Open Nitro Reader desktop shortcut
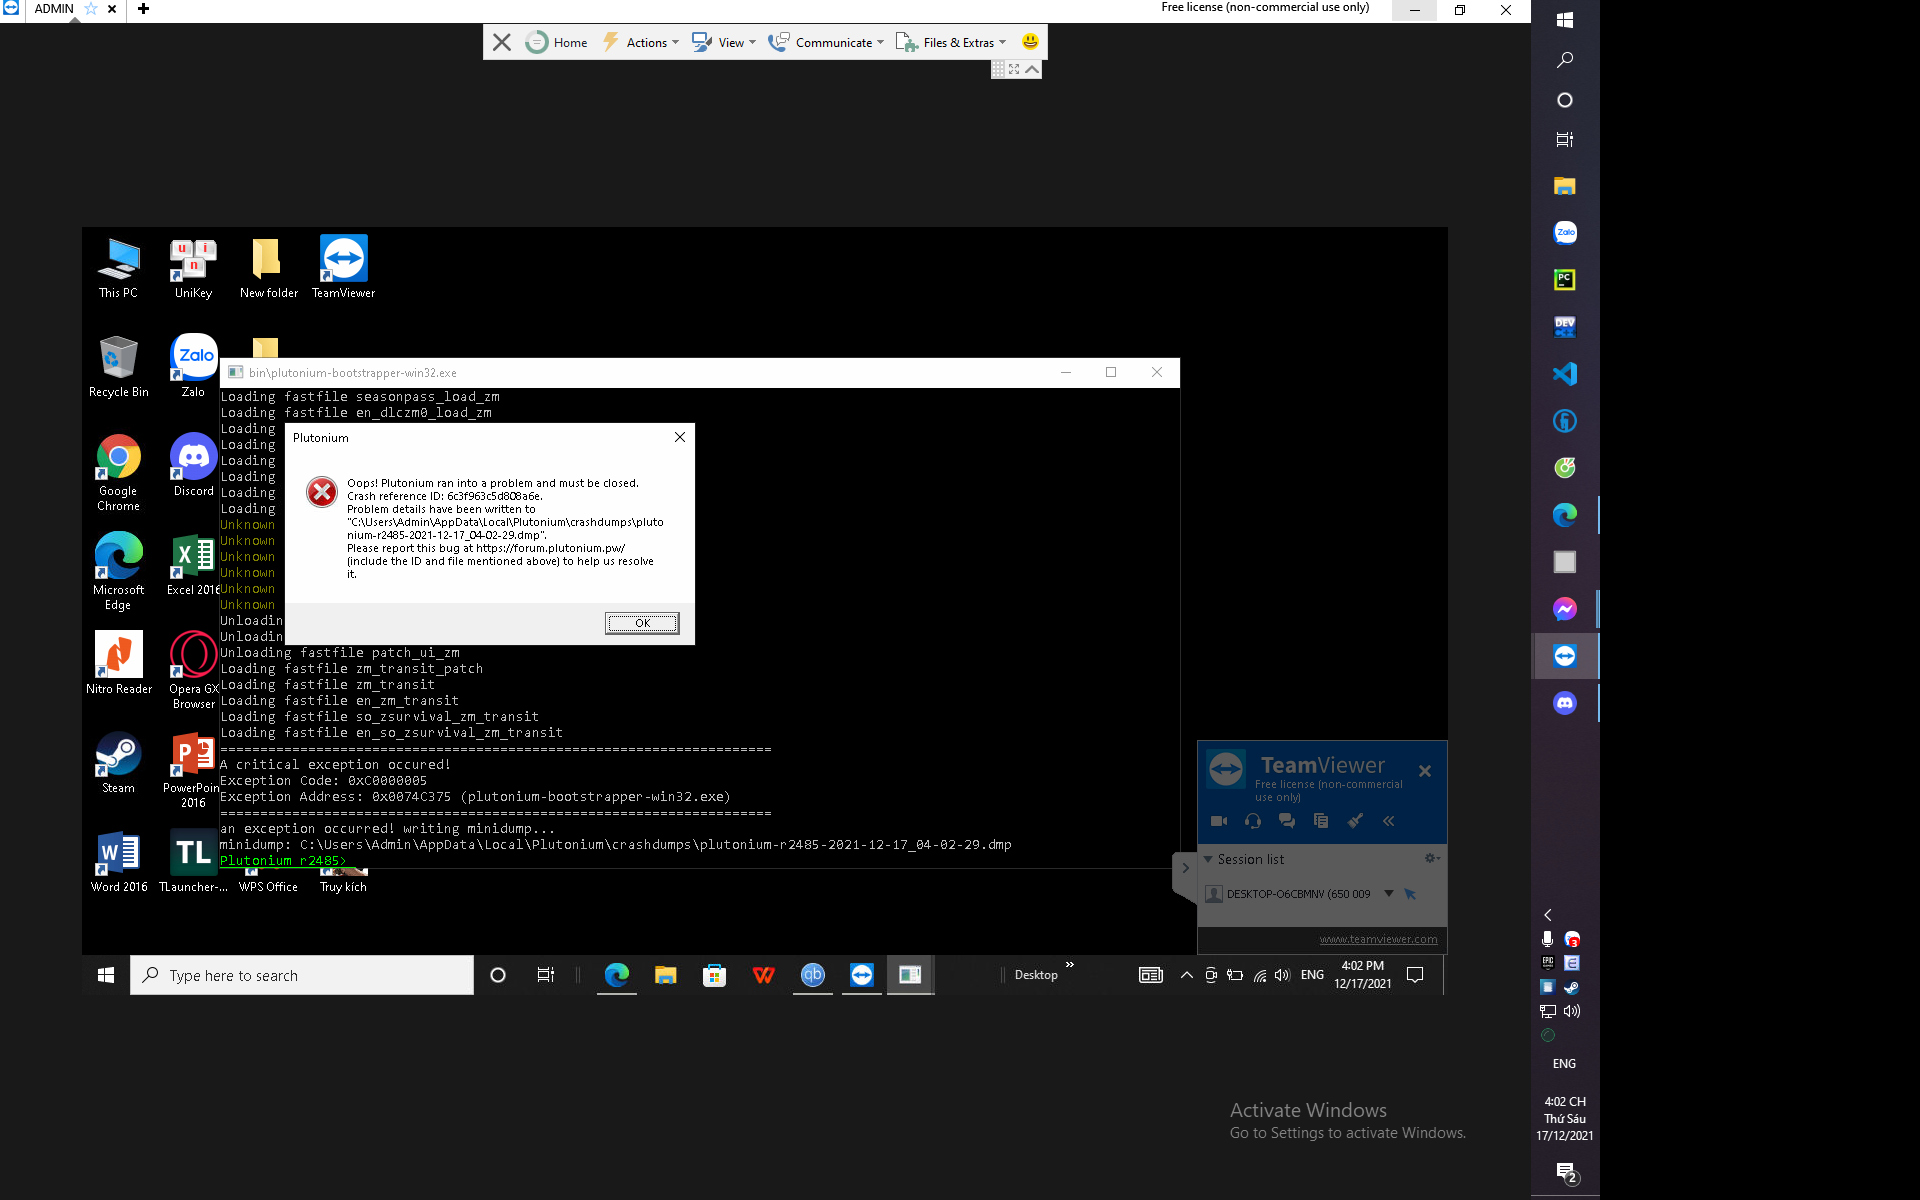 pos(118,664)
